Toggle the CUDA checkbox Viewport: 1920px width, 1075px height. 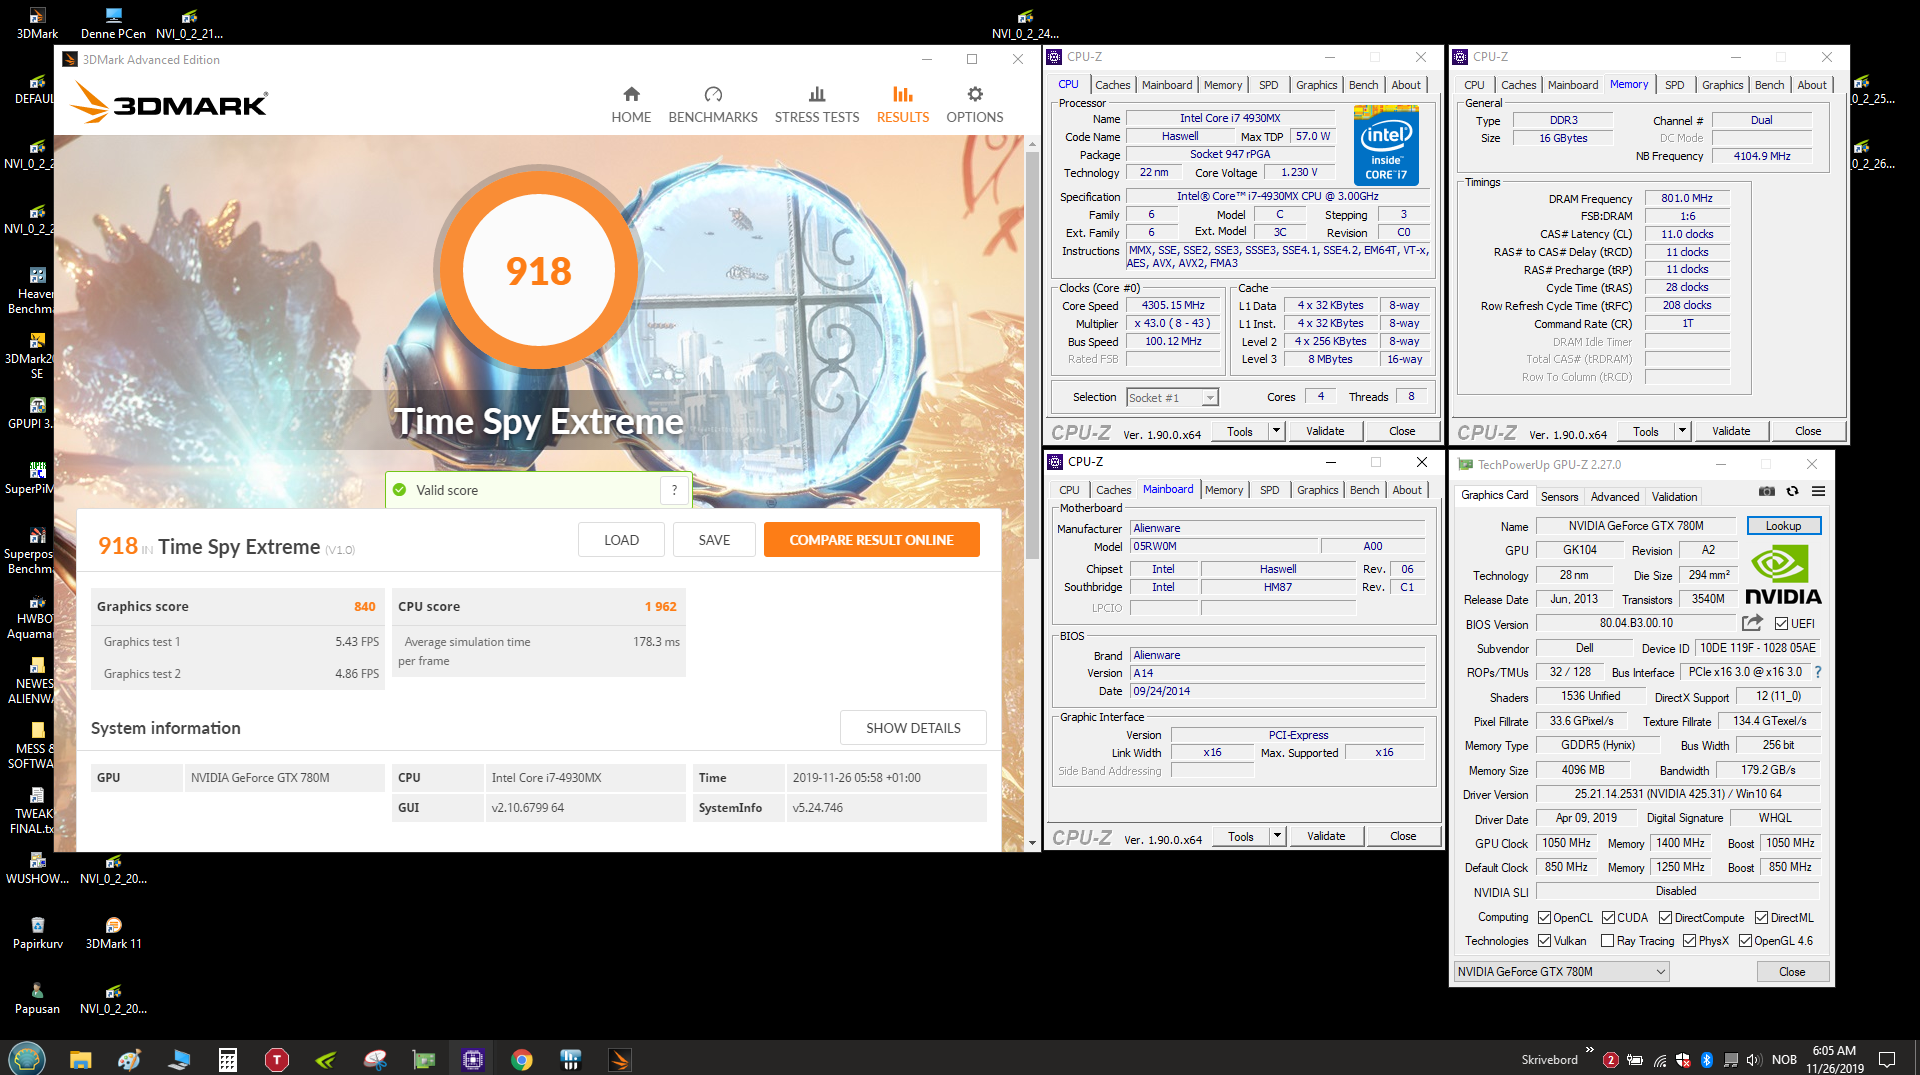pos(1608,917)
